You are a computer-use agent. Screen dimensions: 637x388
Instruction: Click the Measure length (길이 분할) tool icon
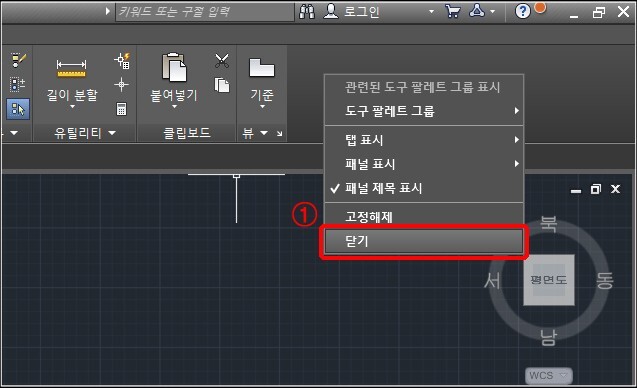[71, 68]
